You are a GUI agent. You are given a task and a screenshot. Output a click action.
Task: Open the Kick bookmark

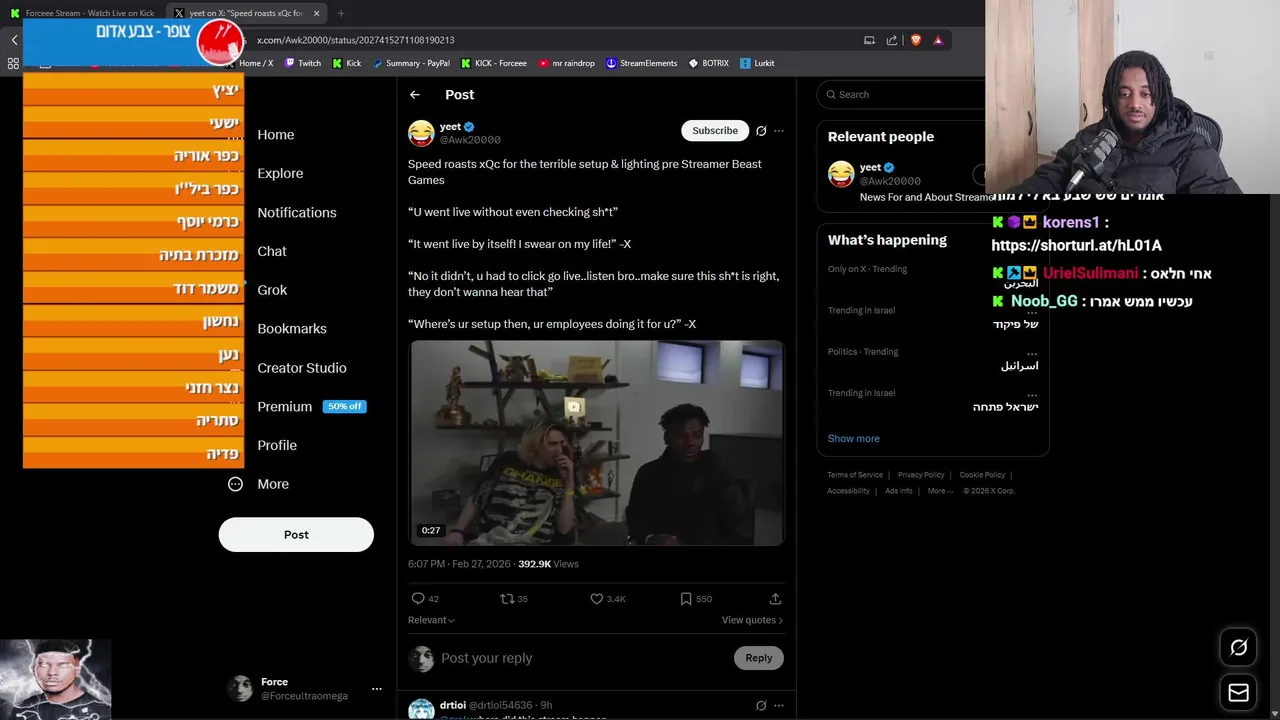tap(346, 63)
